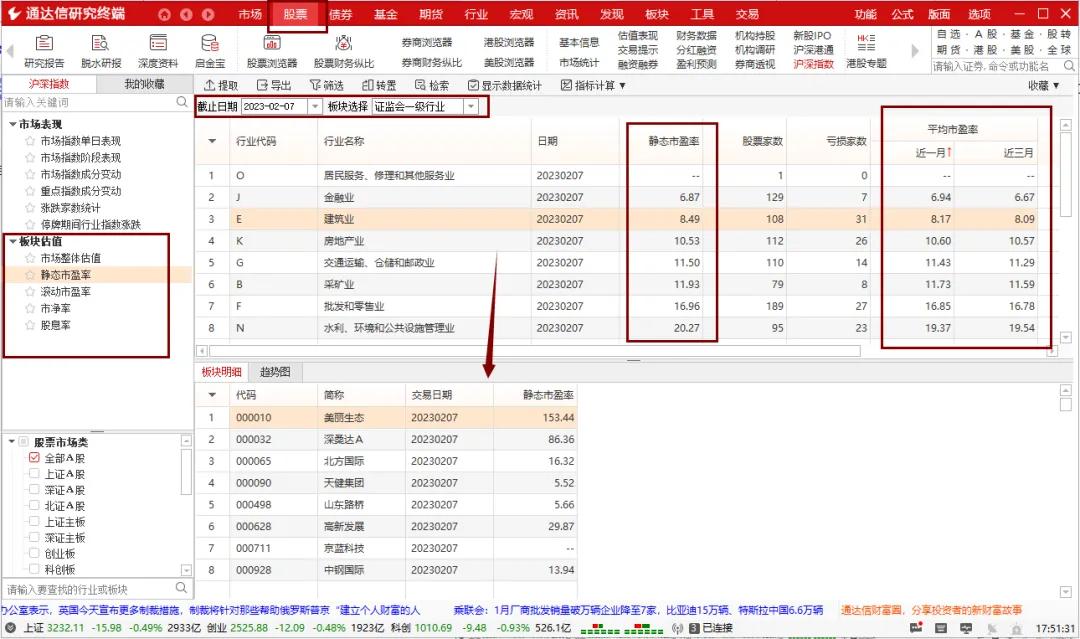
Task: Switch to the 基金 menu
Action: [386, 14]
